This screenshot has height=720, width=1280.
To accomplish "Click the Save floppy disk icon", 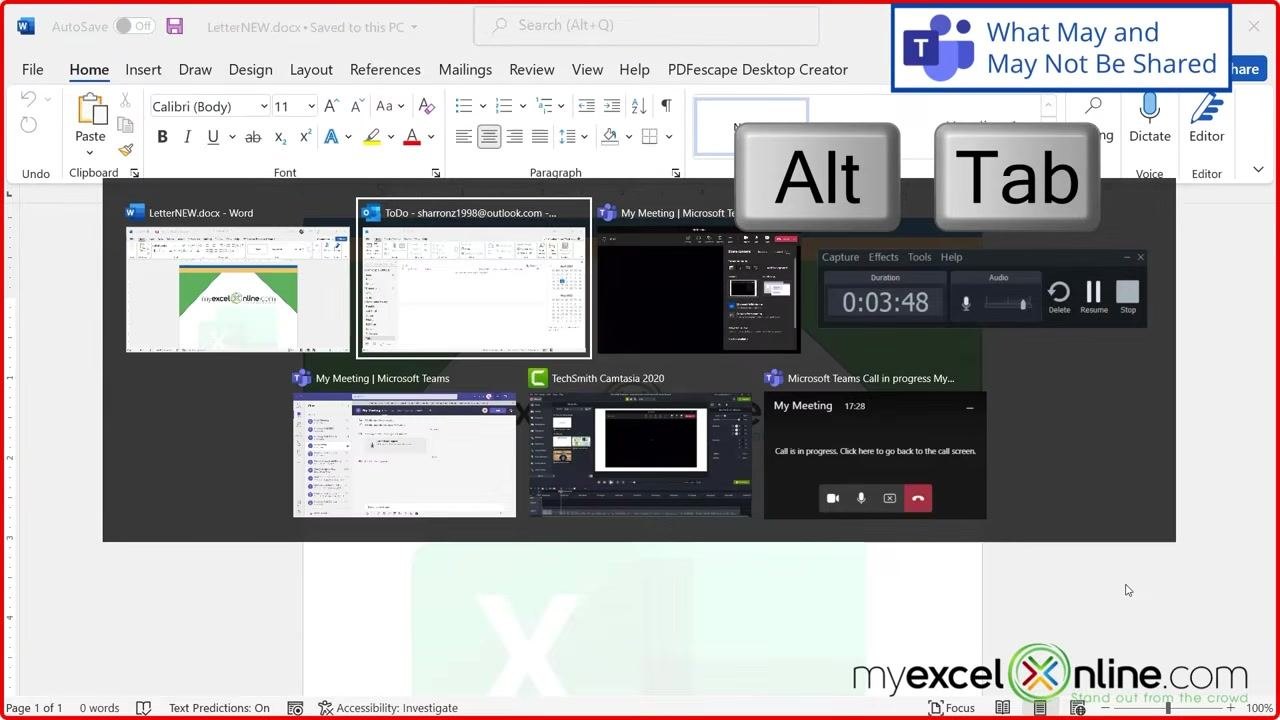I will coord(174,26).
